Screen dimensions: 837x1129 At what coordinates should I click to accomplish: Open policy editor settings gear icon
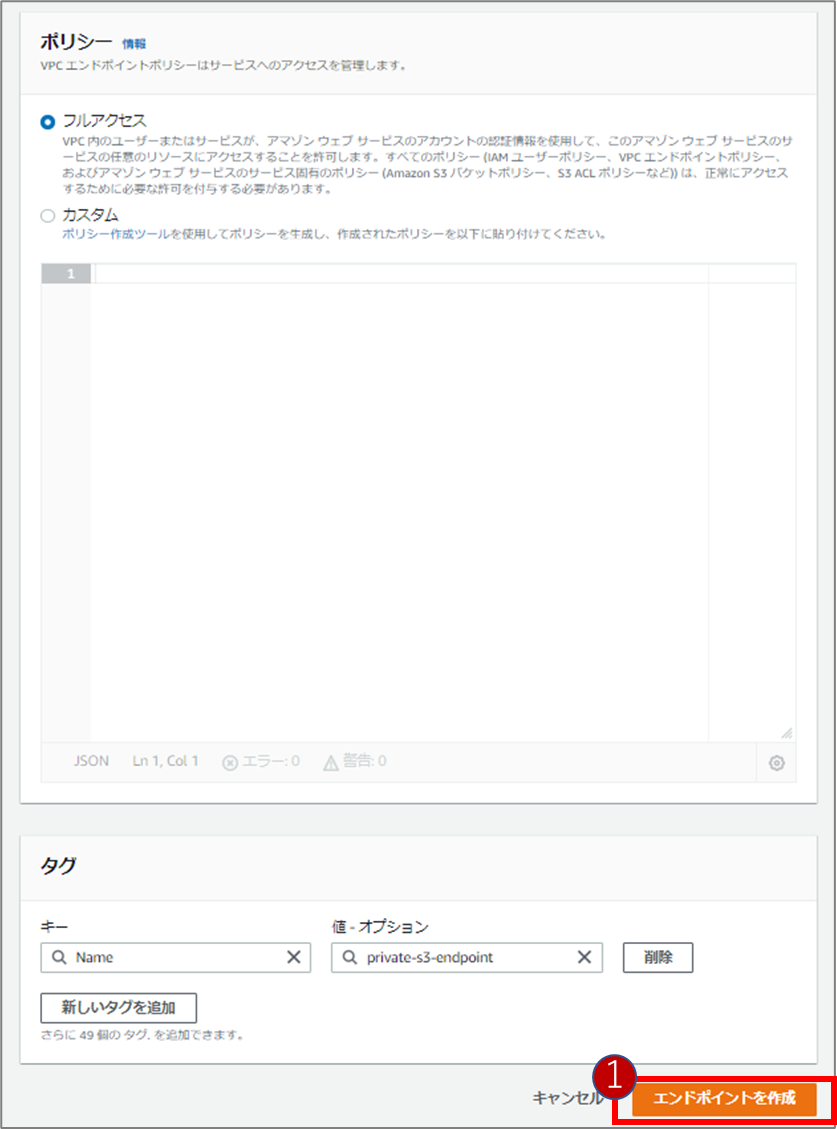[776, 763]
